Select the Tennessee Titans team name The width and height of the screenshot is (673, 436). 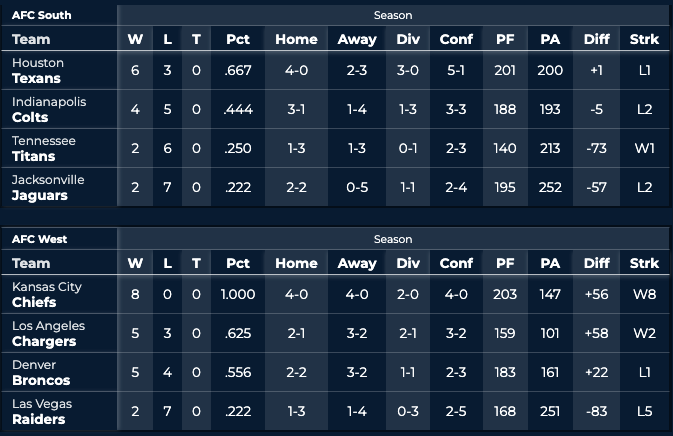coord(44,148)
